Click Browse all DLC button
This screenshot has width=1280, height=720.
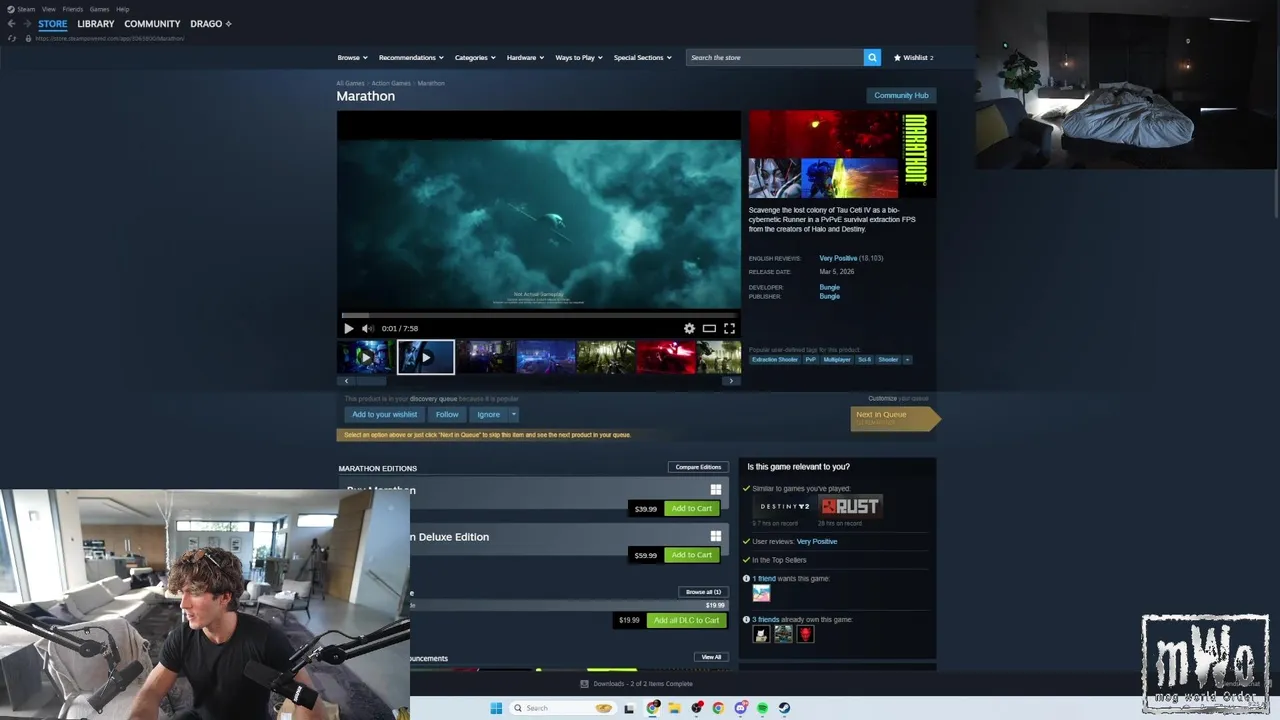(703, 592)
